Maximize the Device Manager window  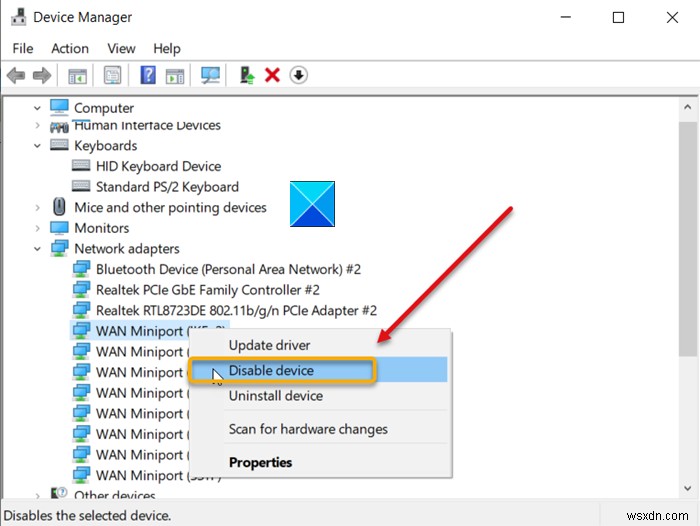coord(618,17)
